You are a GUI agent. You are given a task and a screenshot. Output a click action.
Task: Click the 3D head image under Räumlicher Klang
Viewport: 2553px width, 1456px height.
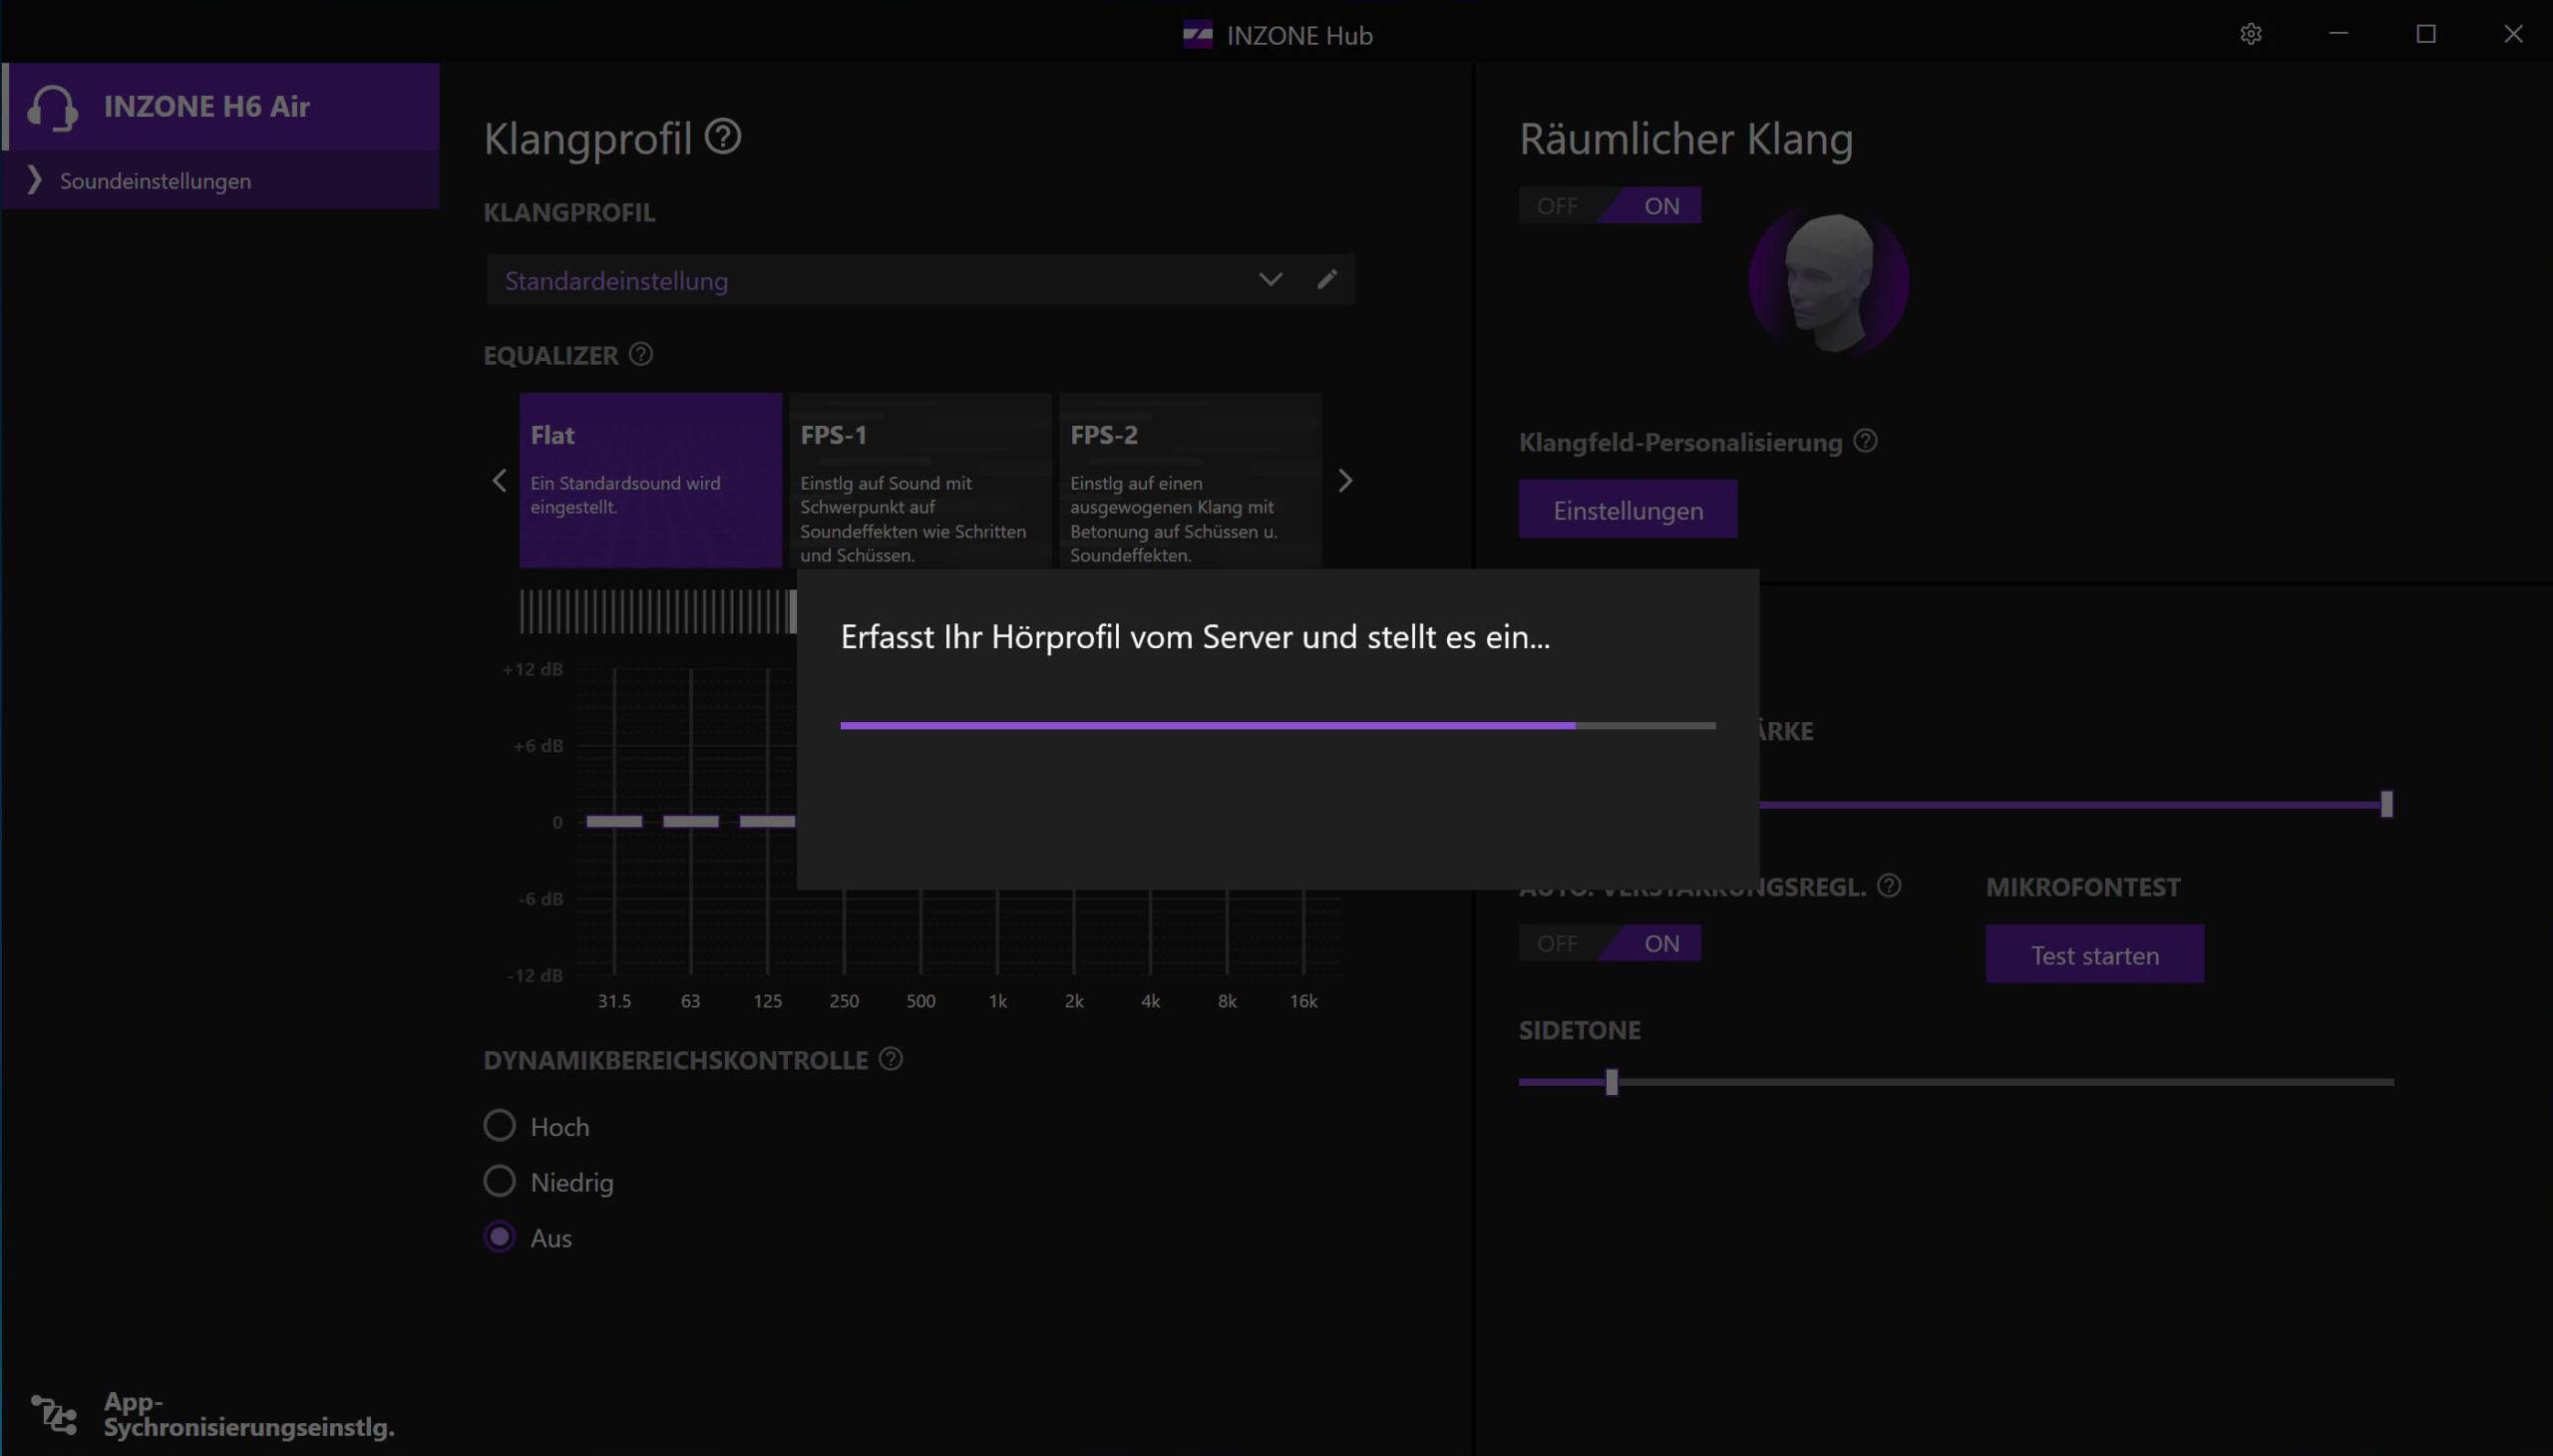pos(1829,283)
